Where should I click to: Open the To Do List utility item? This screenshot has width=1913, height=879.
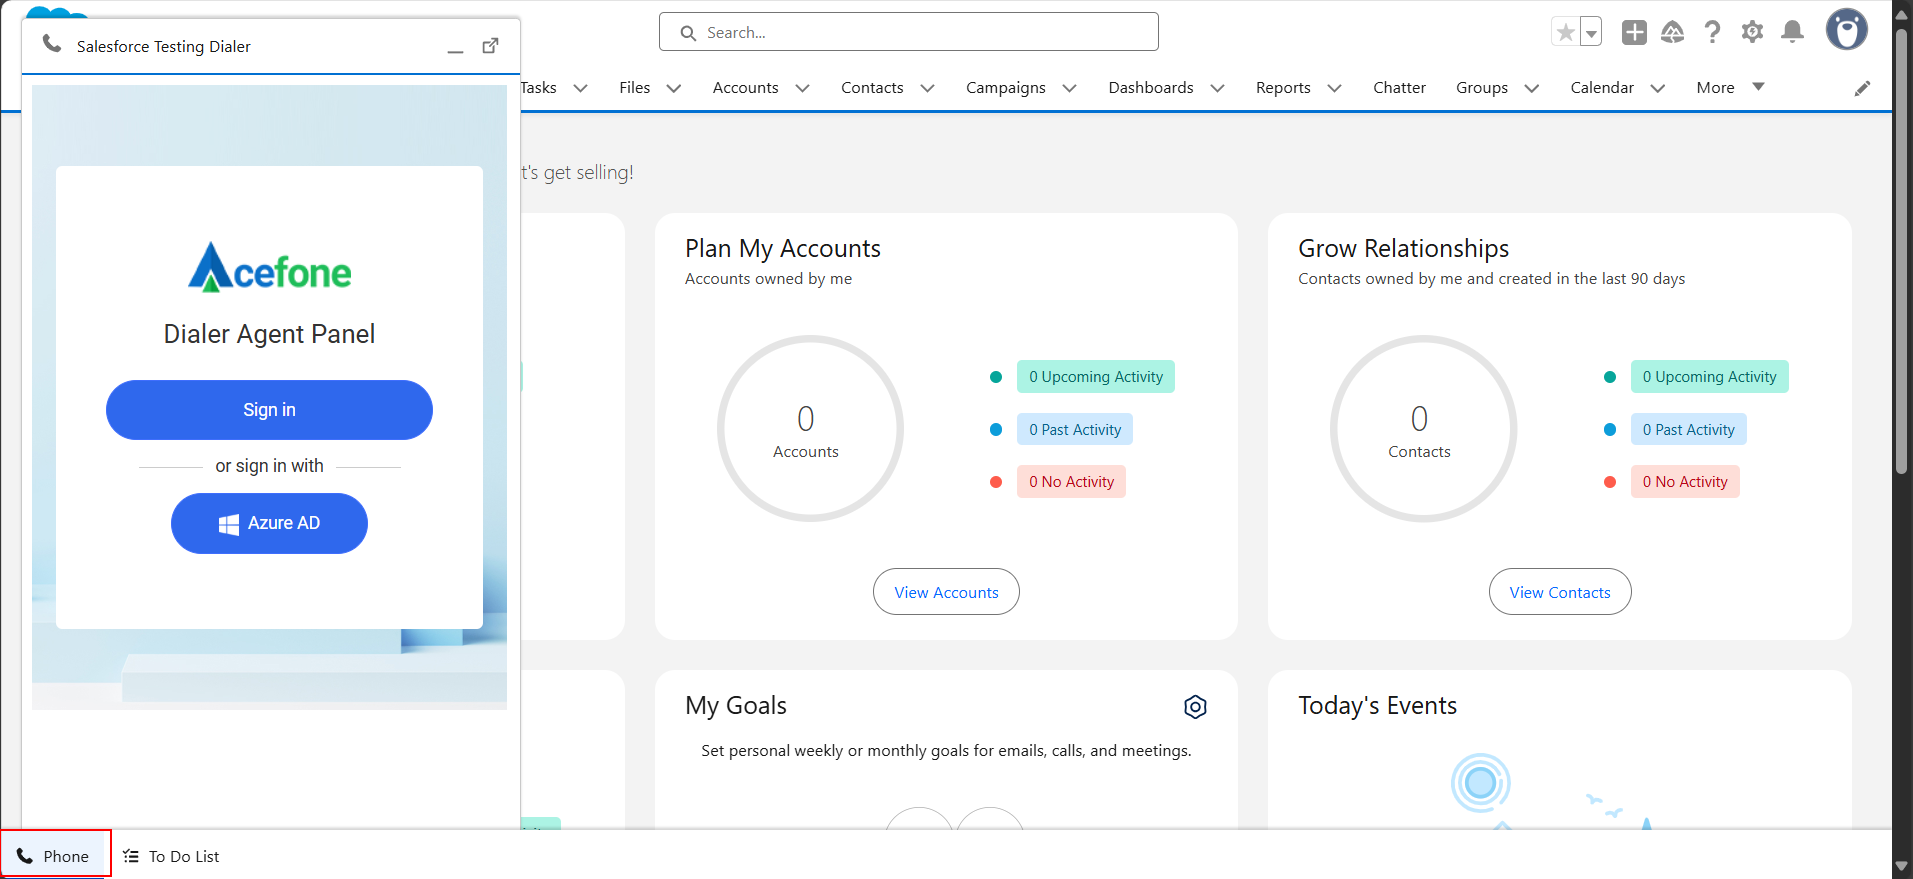tap(171, 856)
